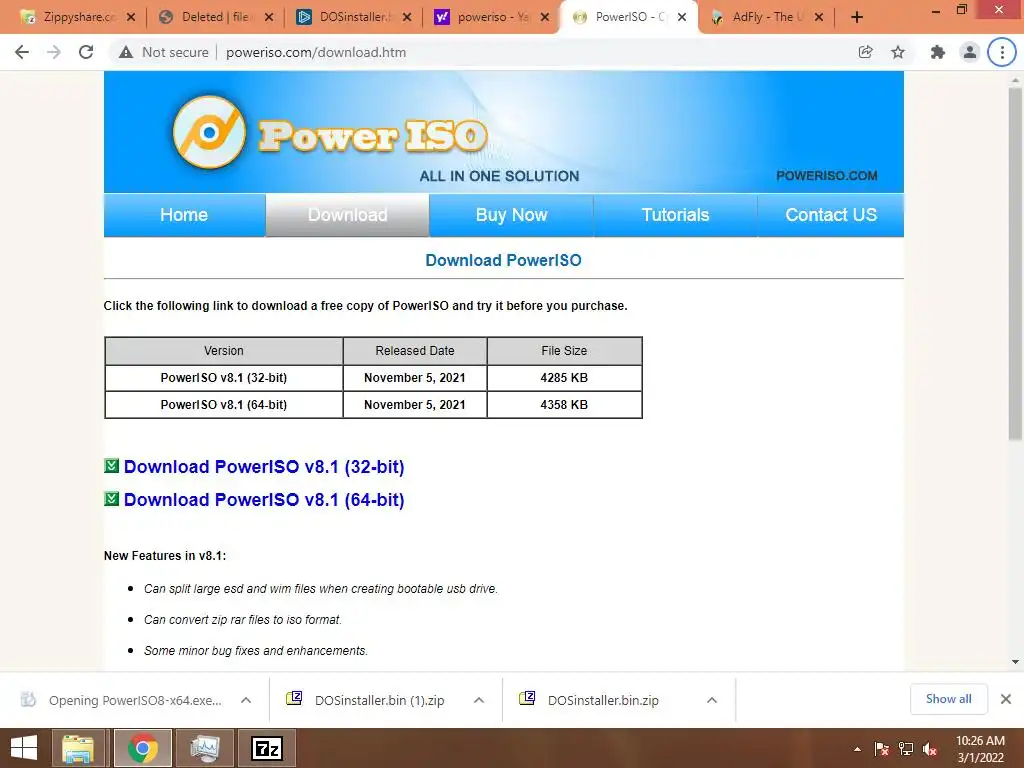This screenshot has width=1024, height=768.
Task: Click green download icon beside 32-bit link
Action: coord(112,466)
